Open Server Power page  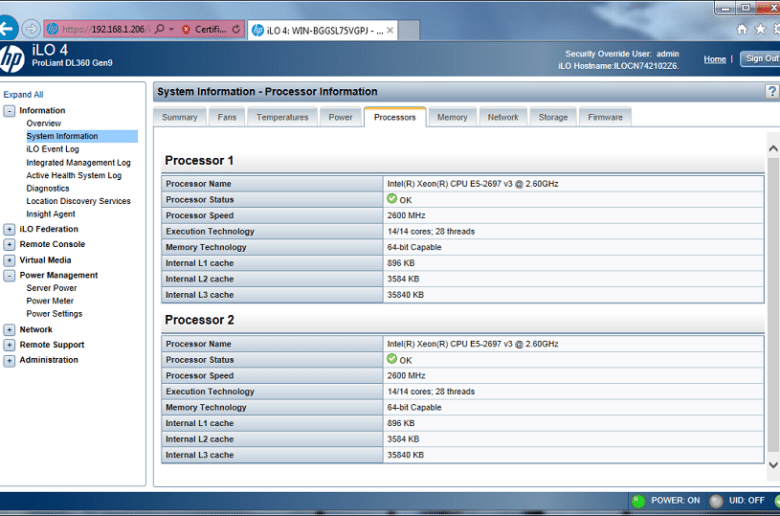[52, 288]
